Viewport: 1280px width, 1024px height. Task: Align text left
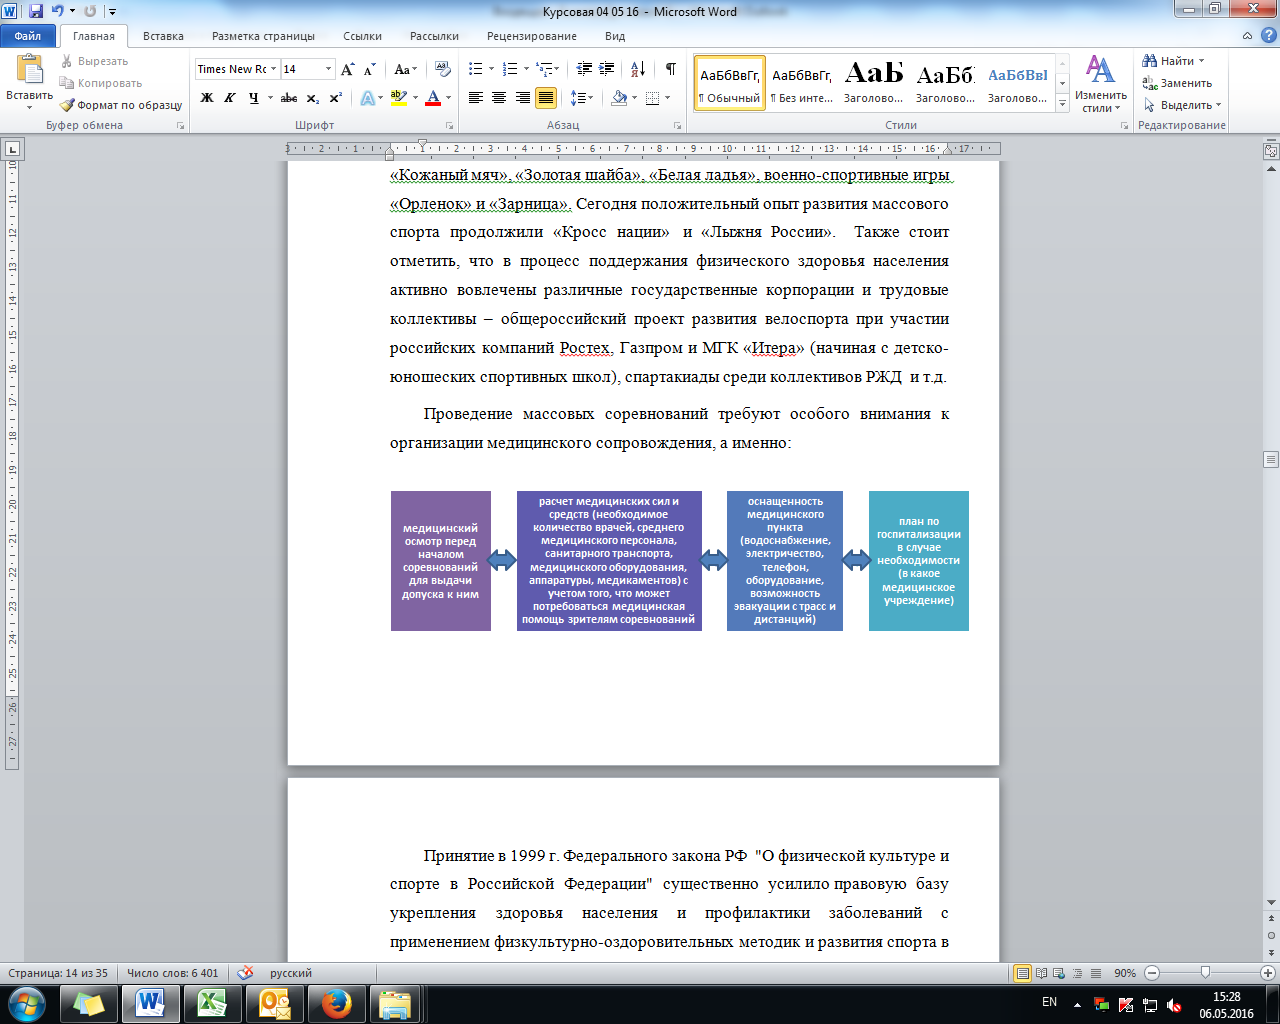pyautogui.click(x=475, y=98)
